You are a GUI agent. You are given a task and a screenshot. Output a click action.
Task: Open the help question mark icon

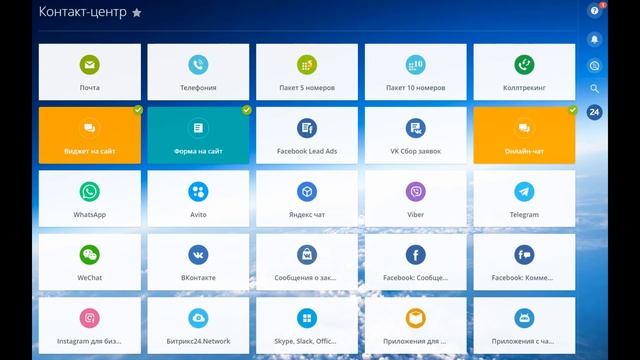(x=594, y=11)
